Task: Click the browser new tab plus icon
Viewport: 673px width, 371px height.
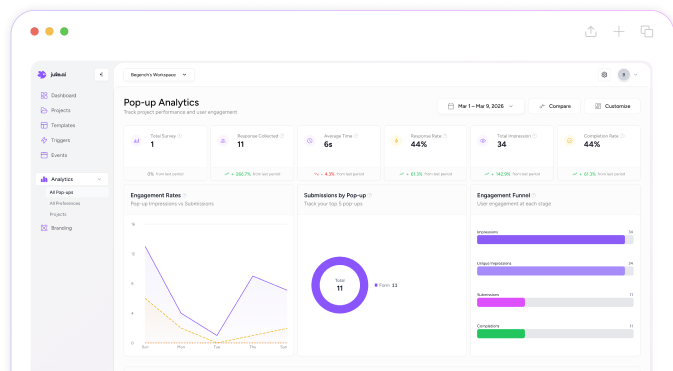Action: coord(619,31)
